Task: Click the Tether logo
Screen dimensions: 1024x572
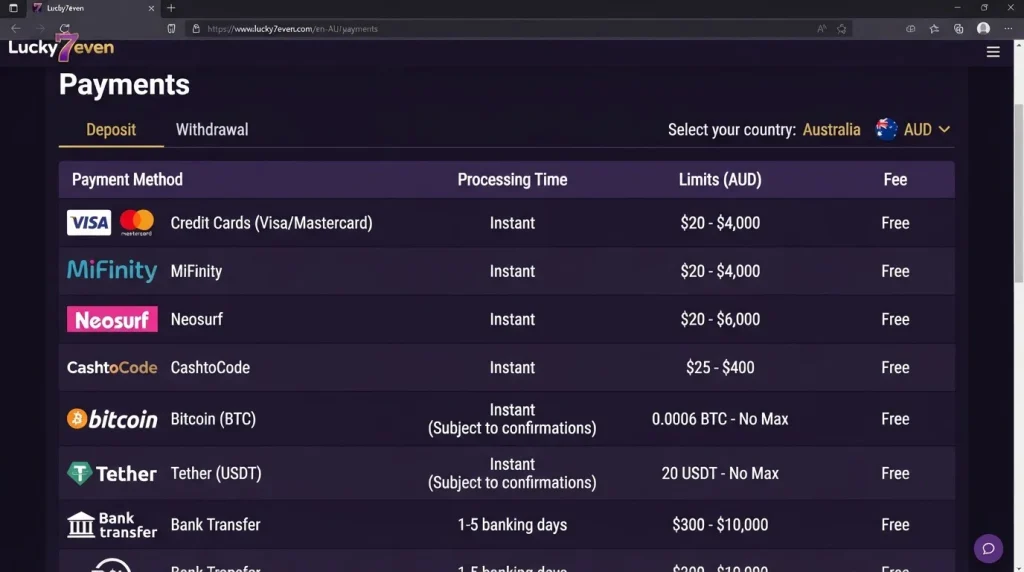Action: pyautogui.click(x=112, y=473)
